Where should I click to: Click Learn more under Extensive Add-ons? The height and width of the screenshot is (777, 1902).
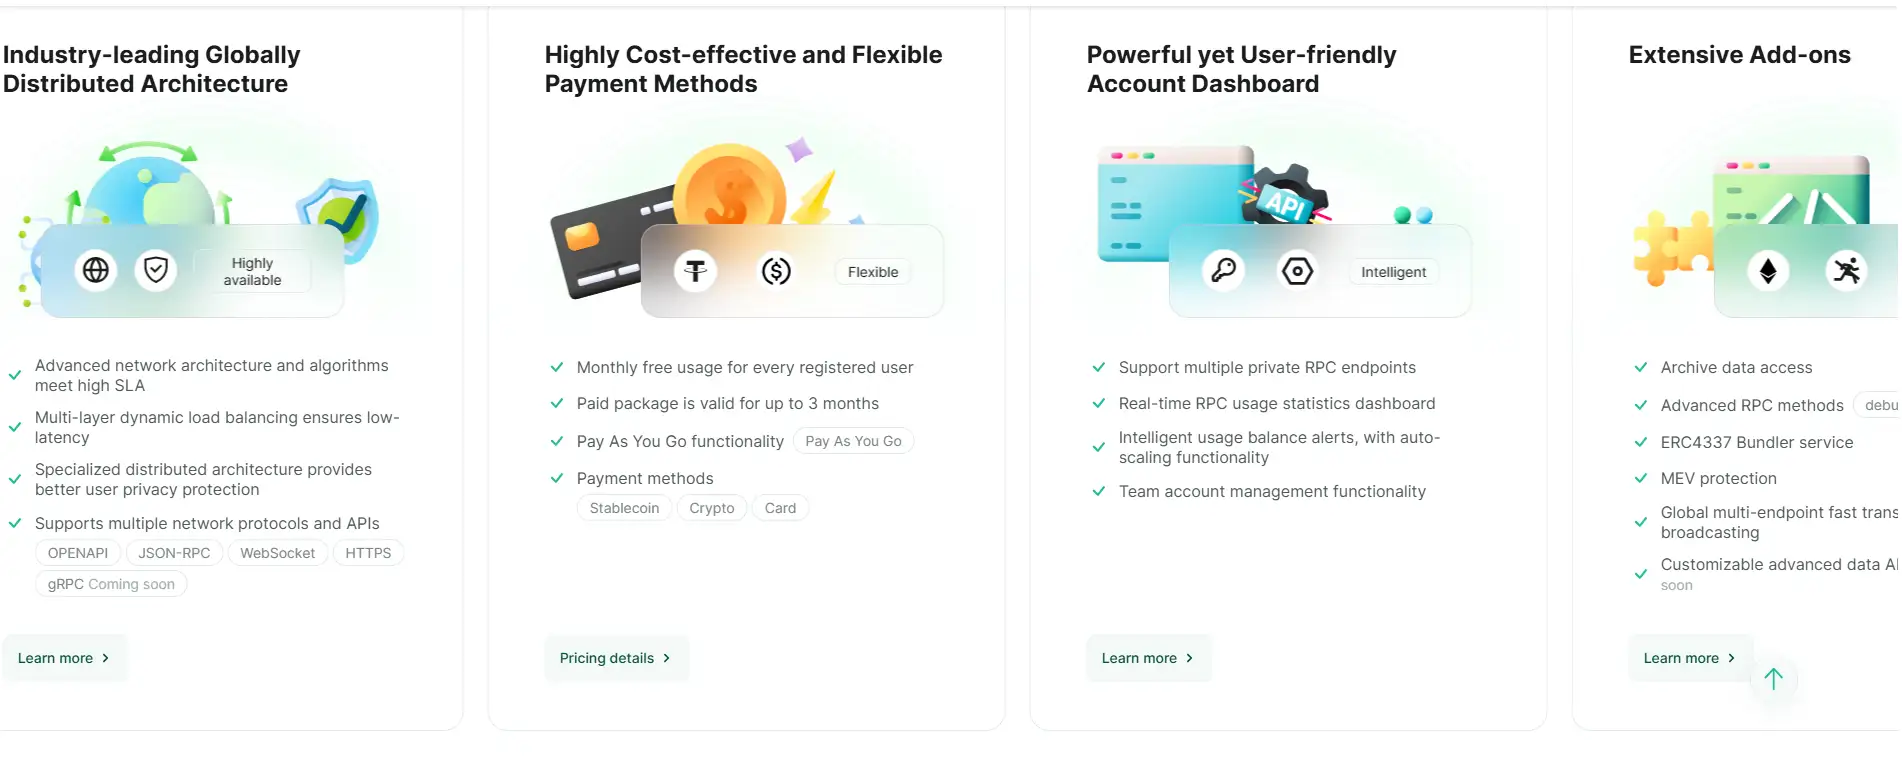(x=1690, y=658)
